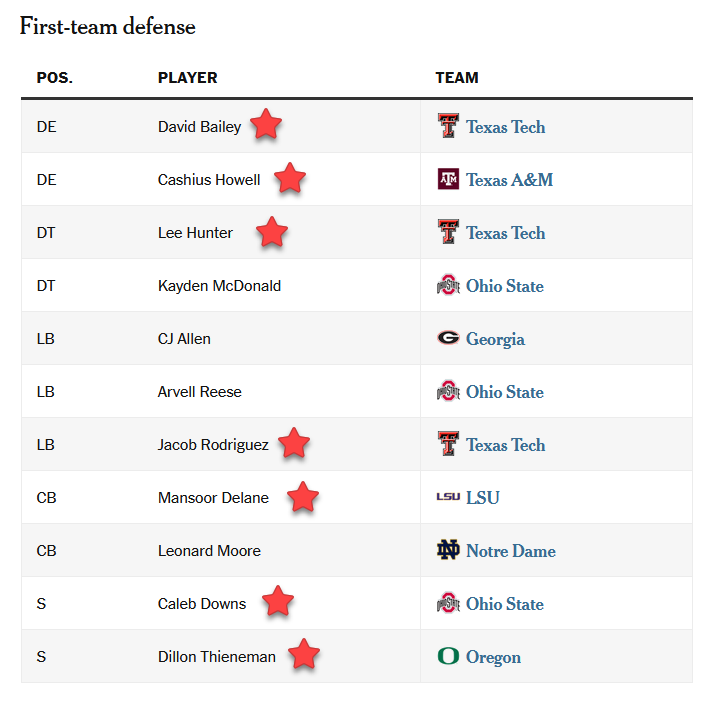Screen dimensions: 714x702
Task: Open the Oregon team link
Action: point(493,657)
